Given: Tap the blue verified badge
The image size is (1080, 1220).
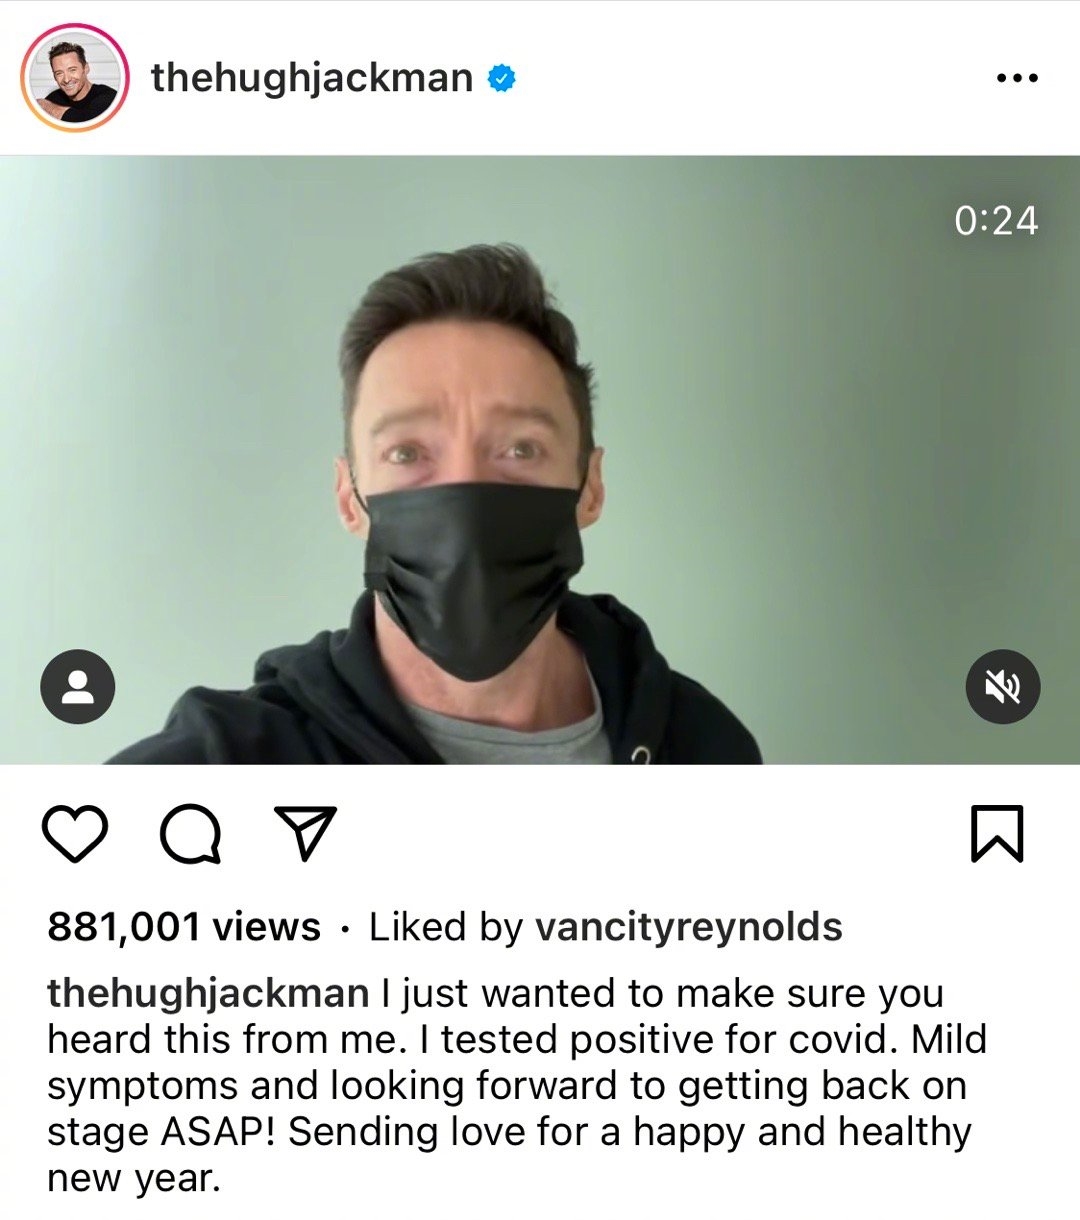Looking at the screenshot, I should [501, 78].
